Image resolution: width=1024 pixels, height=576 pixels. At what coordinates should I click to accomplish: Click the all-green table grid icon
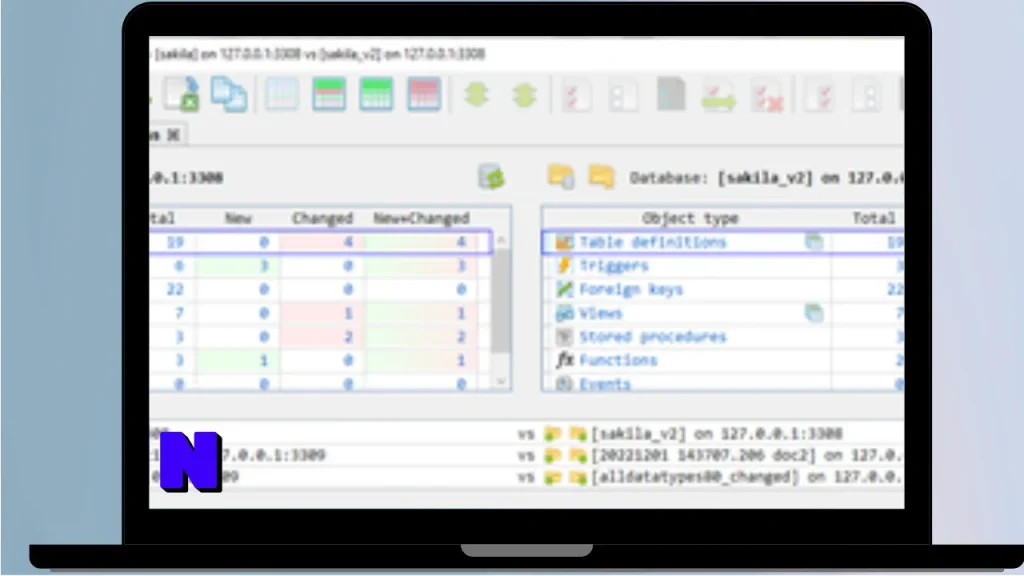click(x=376, y=94)
